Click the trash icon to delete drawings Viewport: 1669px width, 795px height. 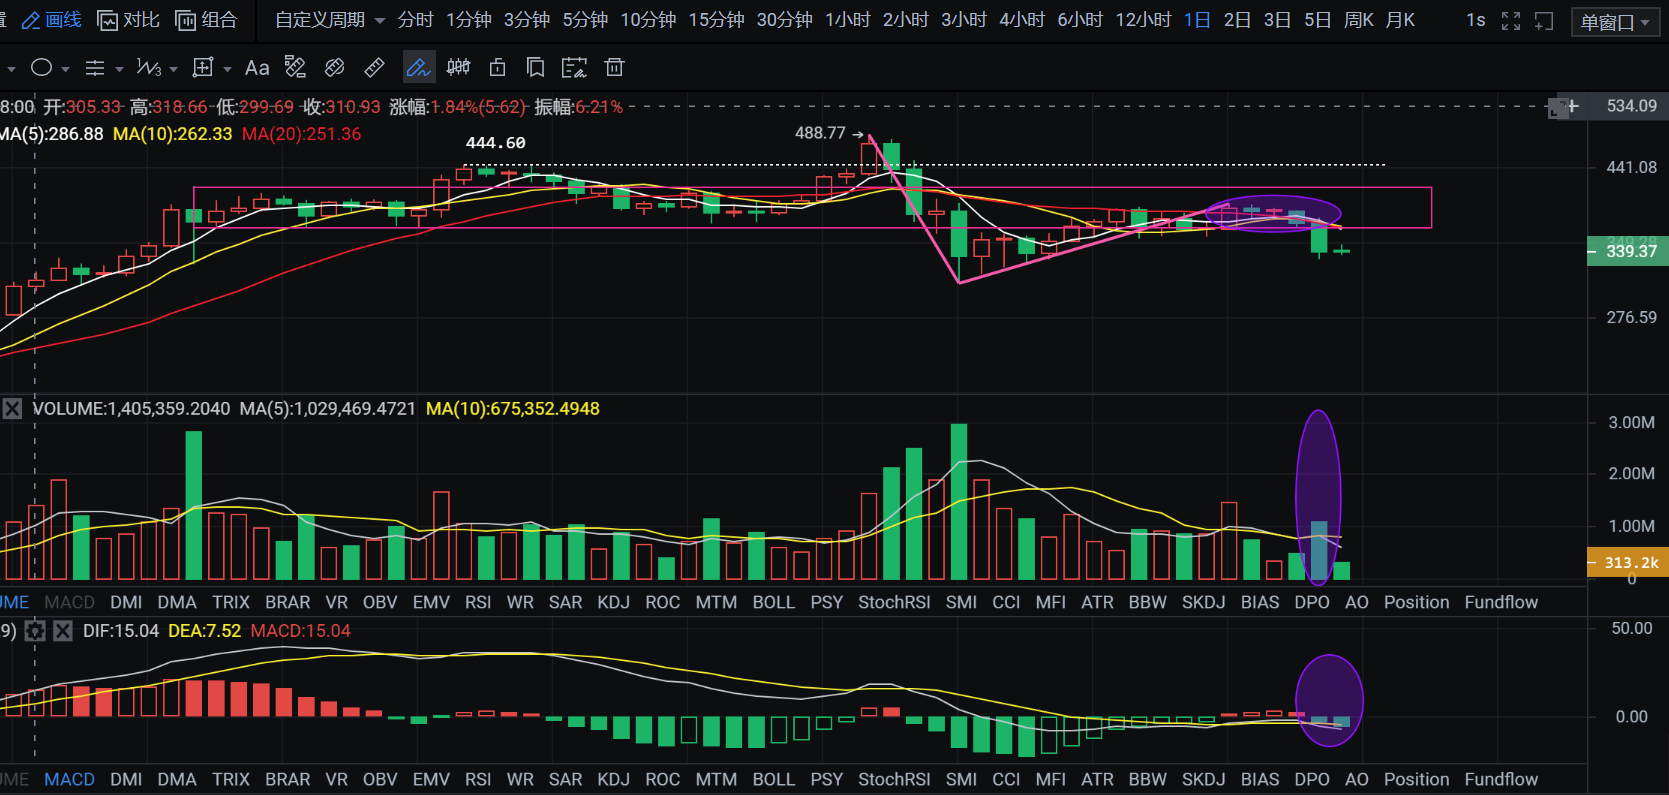tap(615, 67)
